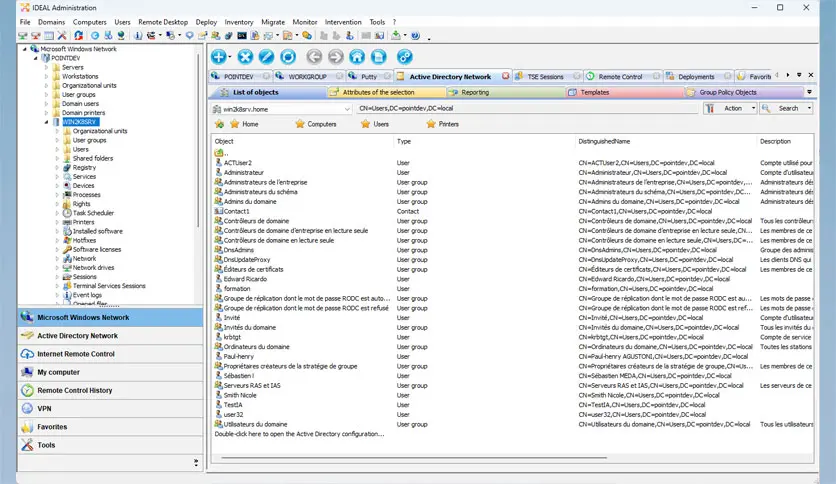Click the horizontal scrollbar under object list
836x484 pixels.
pyautogui.click(x=414, y=457)
